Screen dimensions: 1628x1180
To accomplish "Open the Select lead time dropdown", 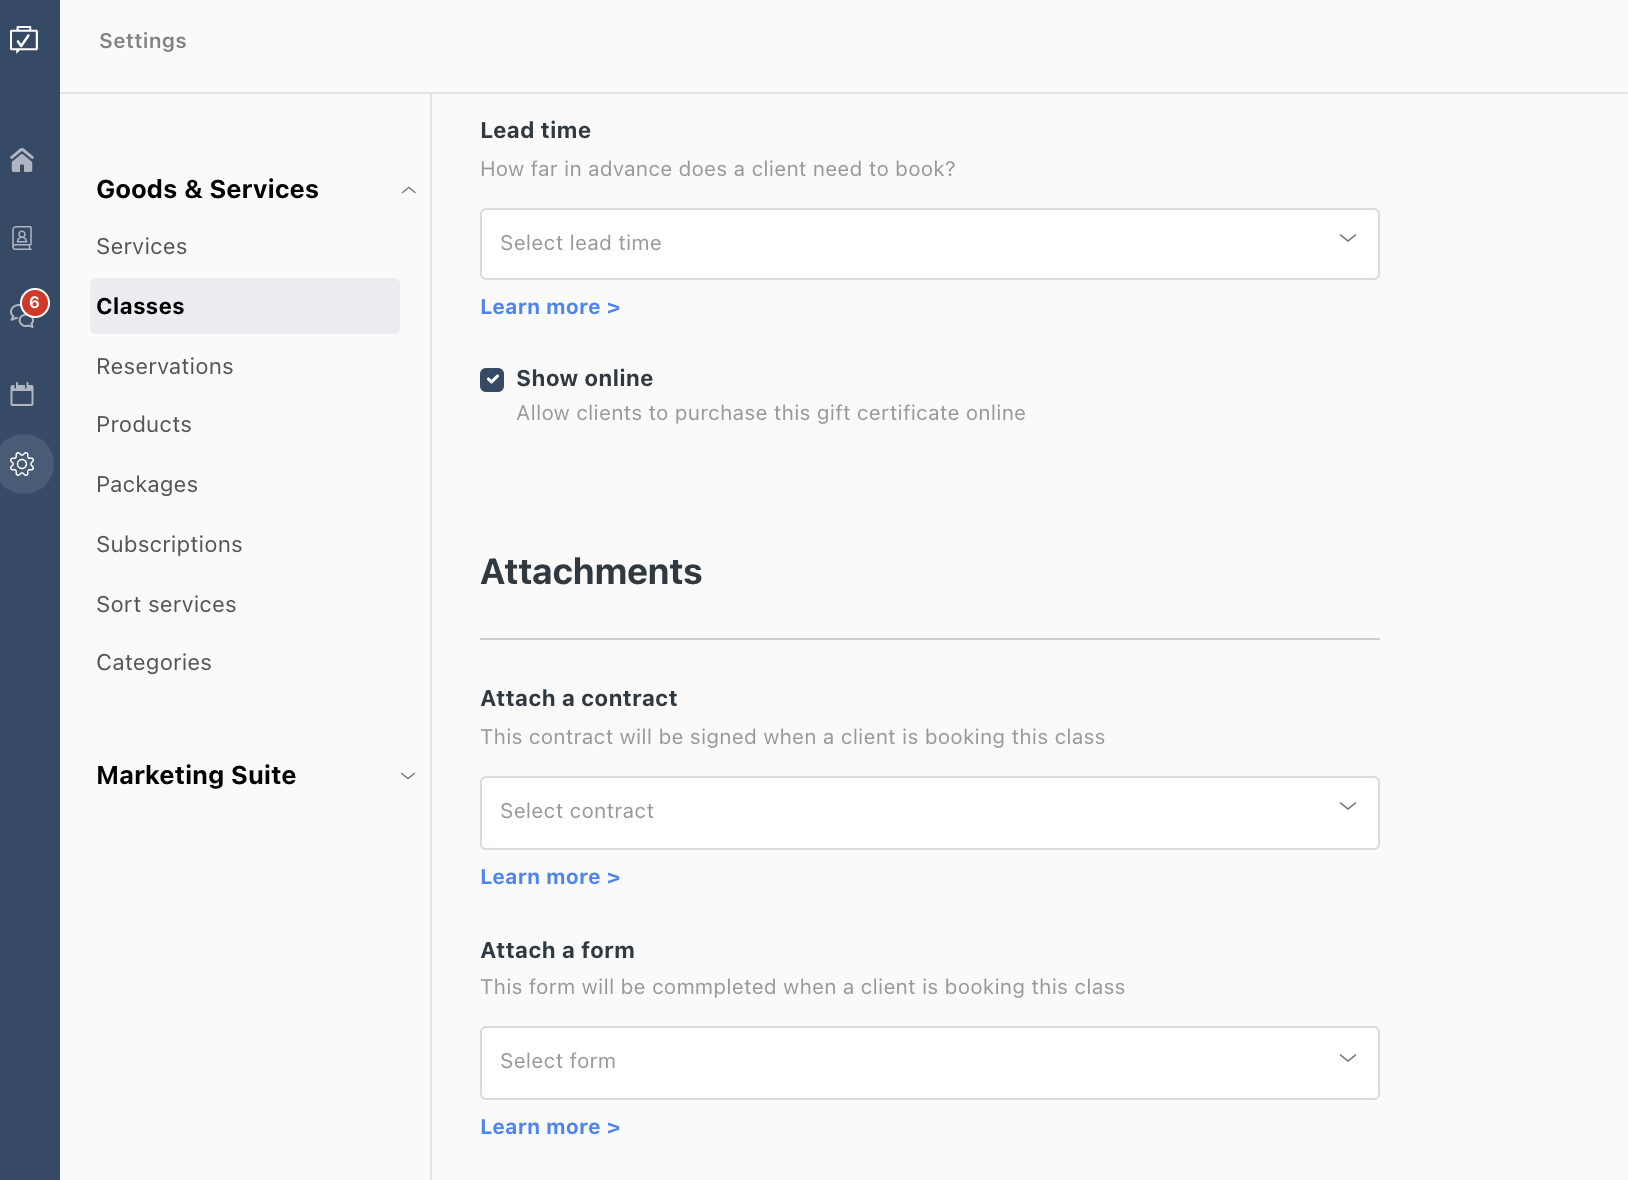I will [930, 244].
